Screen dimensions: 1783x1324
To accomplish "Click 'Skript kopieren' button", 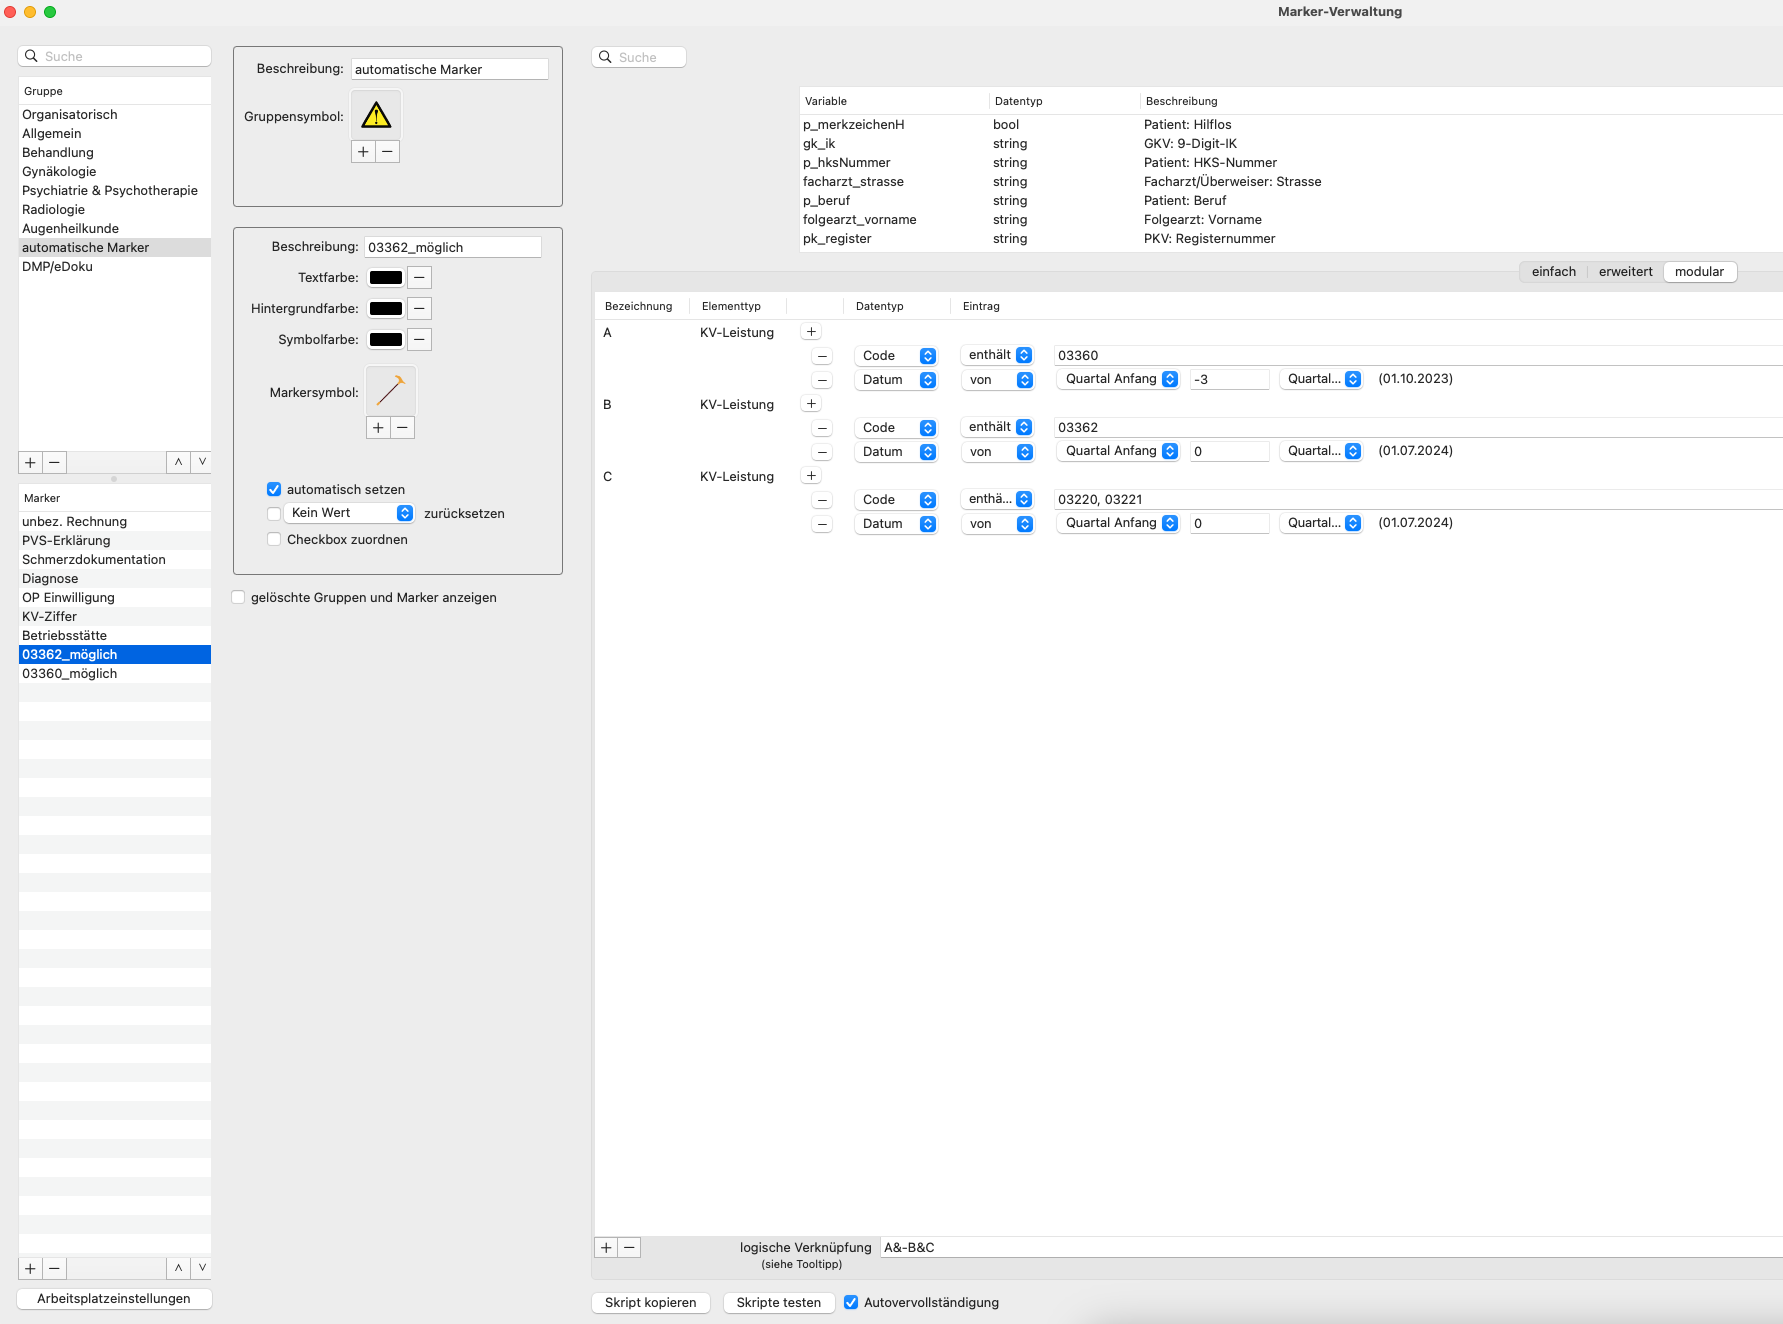I will [650, 1303].
